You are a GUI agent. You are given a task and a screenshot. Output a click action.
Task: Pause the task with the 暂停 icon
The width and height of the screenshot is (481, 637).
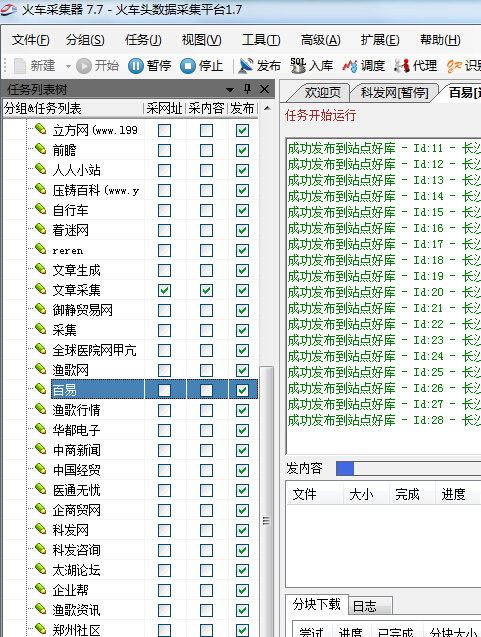click(136, 66)
